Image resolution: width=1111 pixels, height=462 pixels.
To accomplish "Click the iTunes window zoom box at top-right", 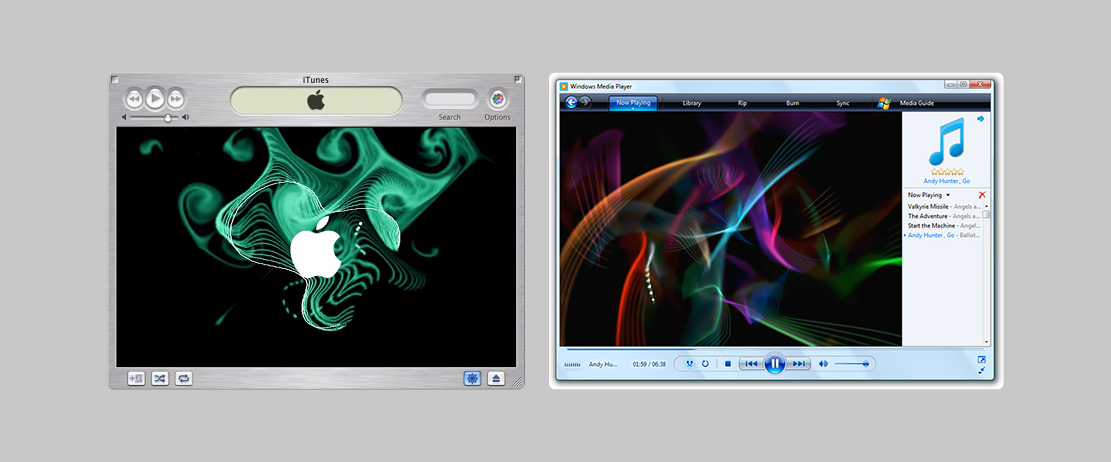I will pyautogui.click(x=519, y=79).
